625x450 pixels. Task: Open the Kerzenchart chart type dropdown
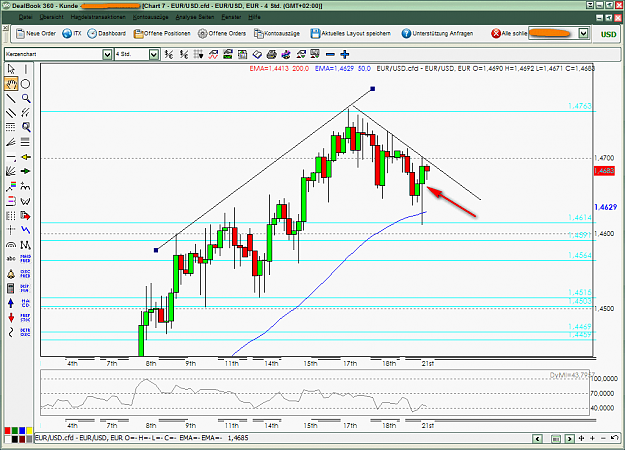(x=107, y=55)
